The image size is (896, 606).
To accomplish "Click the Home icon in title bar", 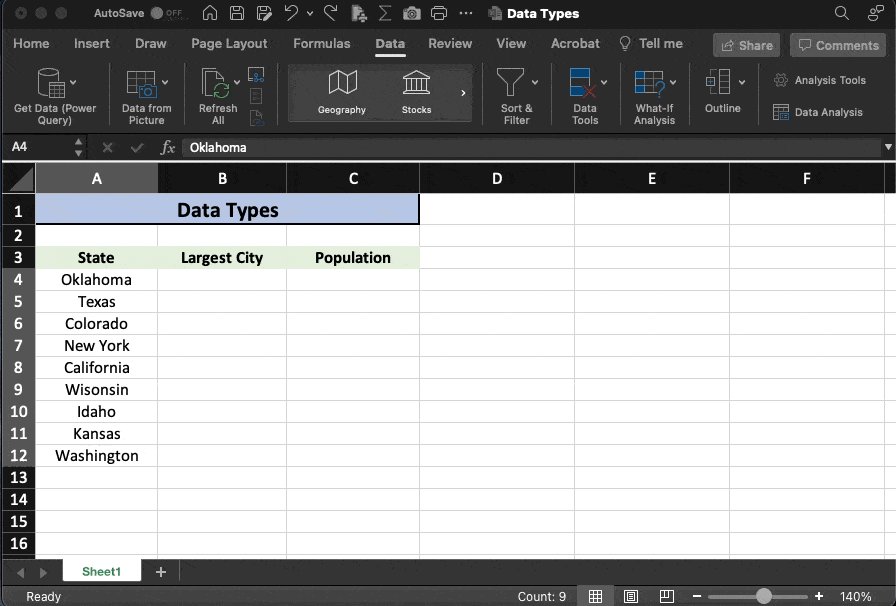I will (210, 13).
